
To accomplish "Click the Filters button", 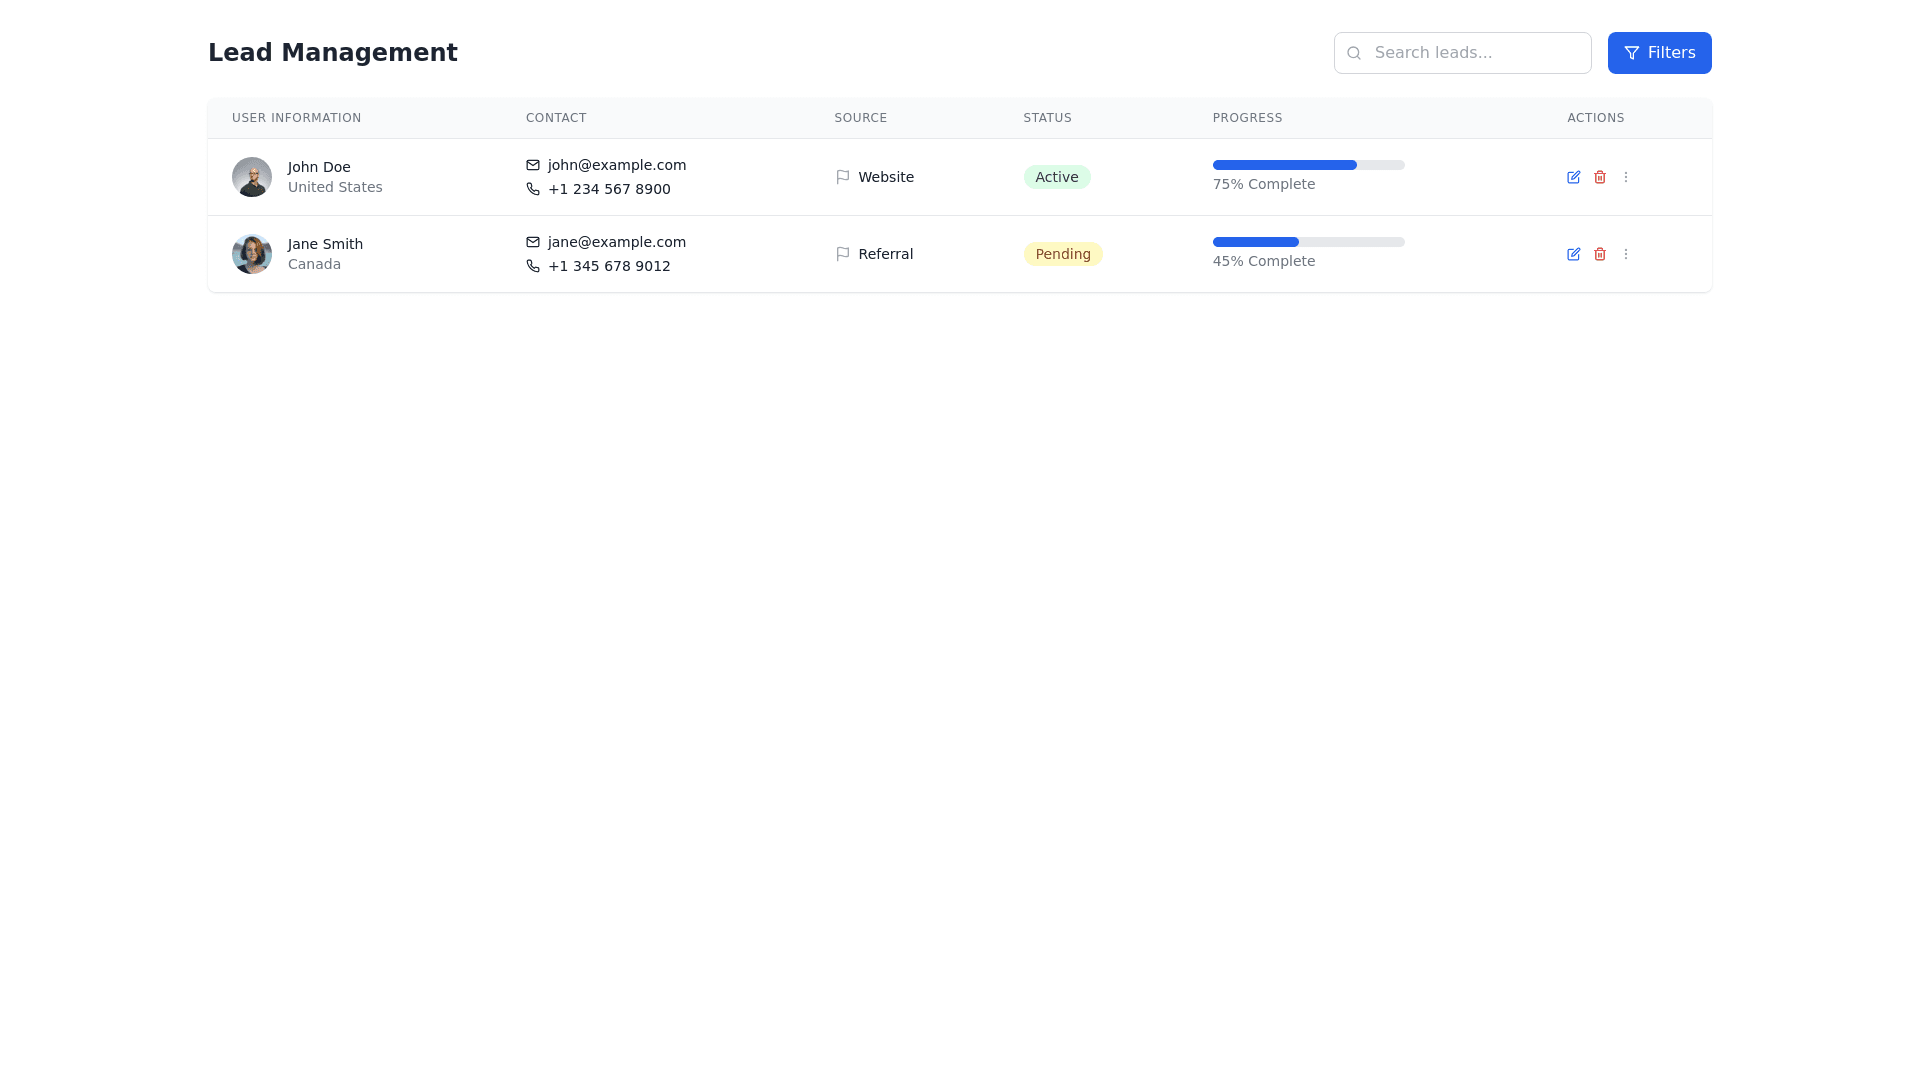I will click(x=1659, y=52).
